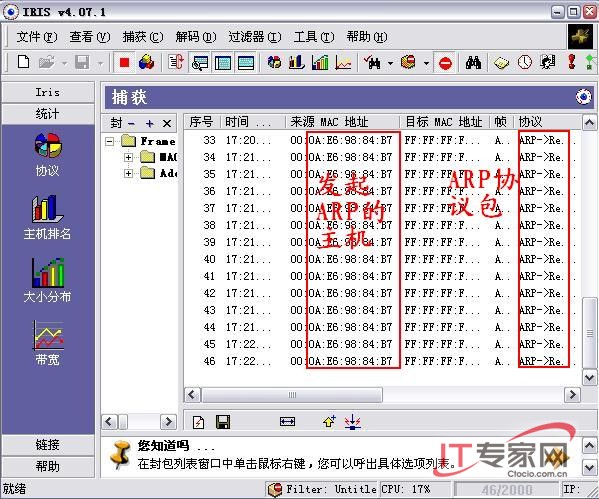Click the Open folder toolbar icon
This screenshot has height=499, width=599.
(47, 62)
